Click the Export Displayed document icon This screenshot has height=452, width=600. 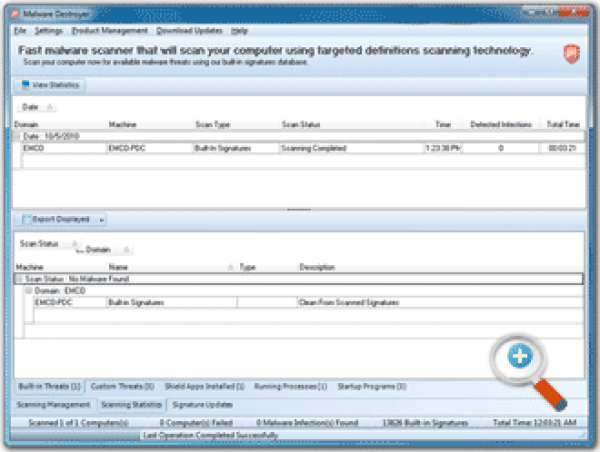coord(26,219)
